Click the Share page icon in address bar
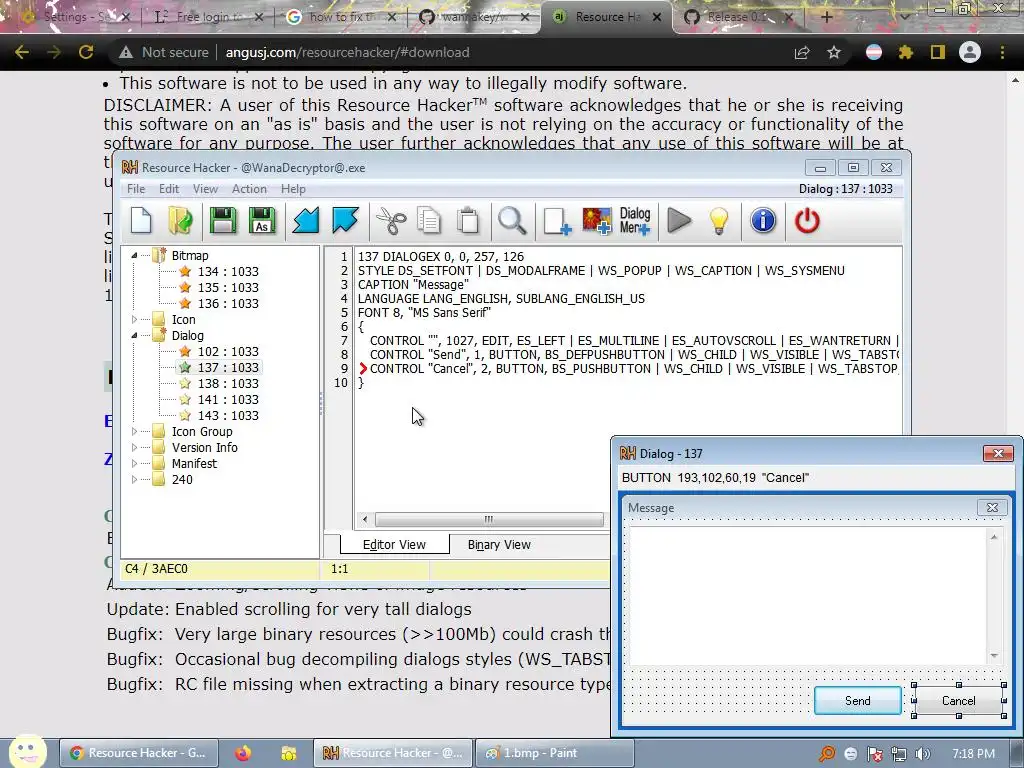This screenshot has width=1024, height=768. coord(802,52)
